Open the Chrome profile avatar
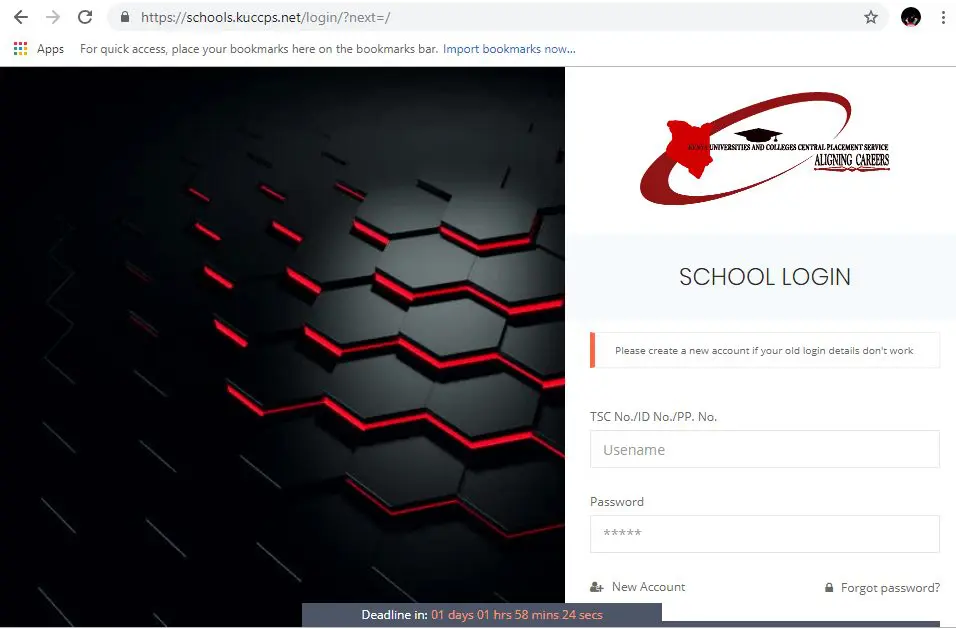Screen dimensions: 956x629 coord(910,17)
